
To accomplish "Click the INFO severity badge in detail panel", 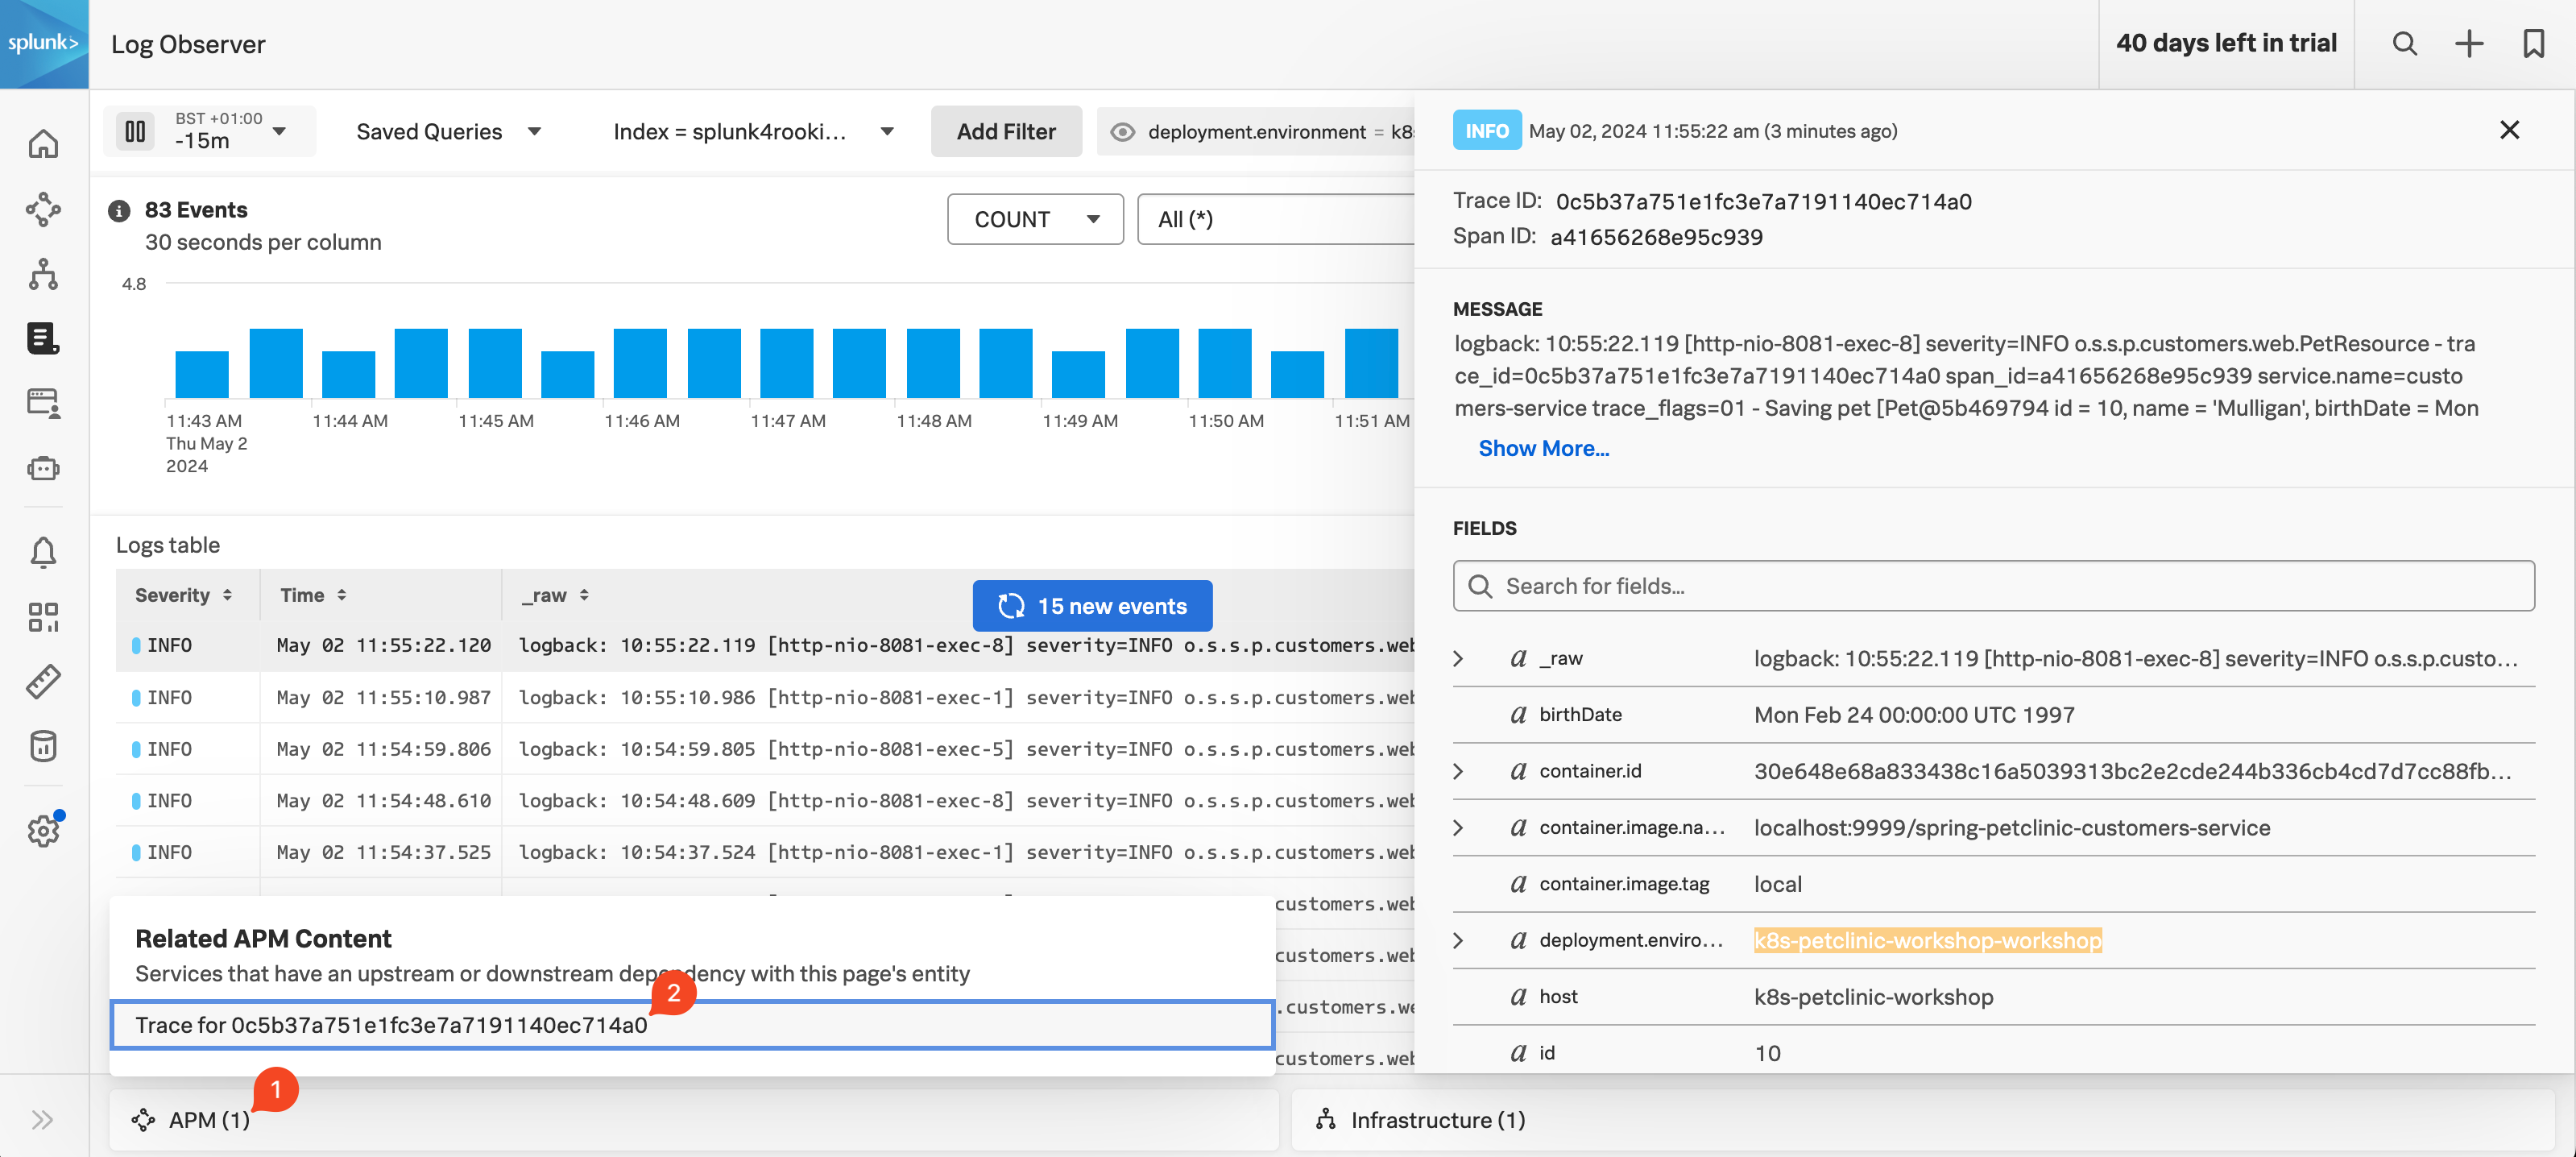I will point(1486,131).
